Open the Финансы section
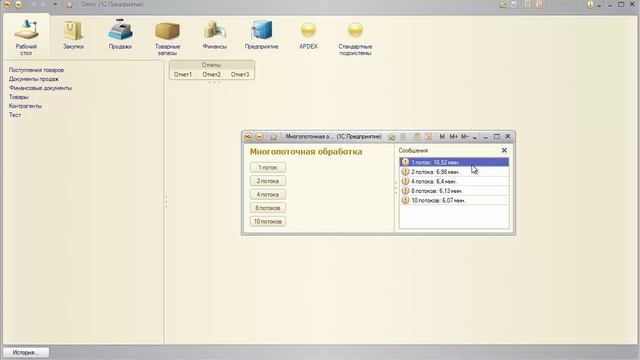Viewport: 640px width, 360px height. tap(214, 36)
